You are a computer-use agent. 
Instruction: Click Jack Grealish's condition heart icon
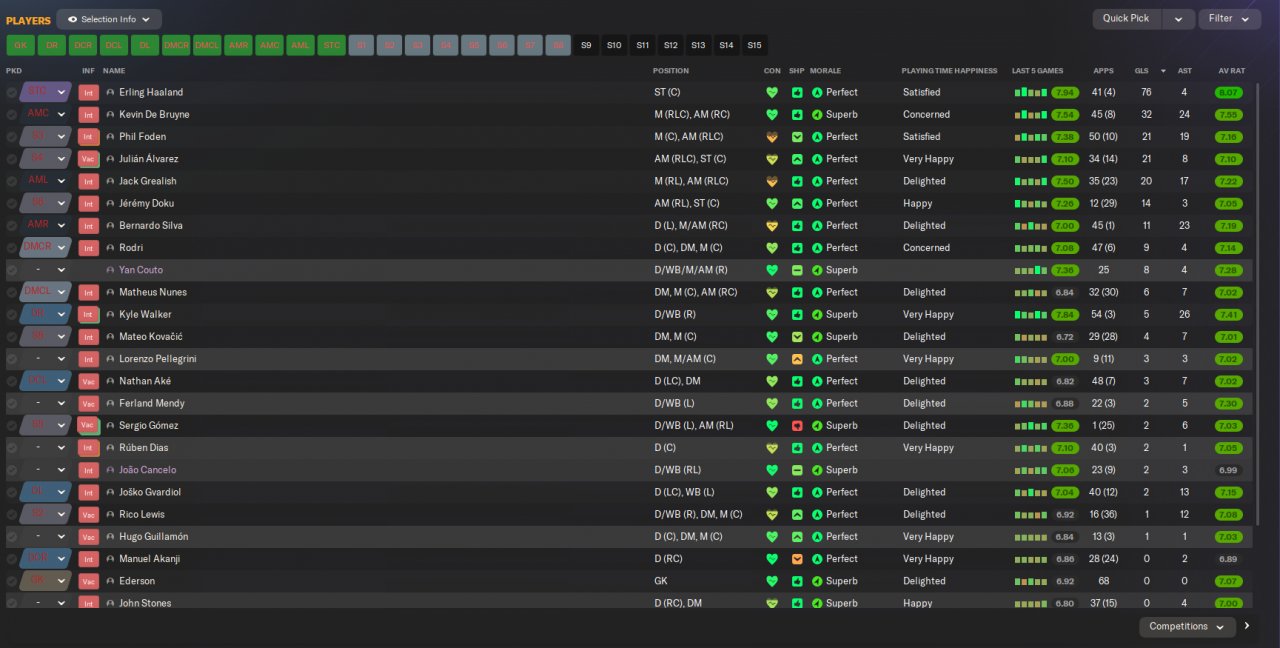pyautogui.click(x=771, y=181)
